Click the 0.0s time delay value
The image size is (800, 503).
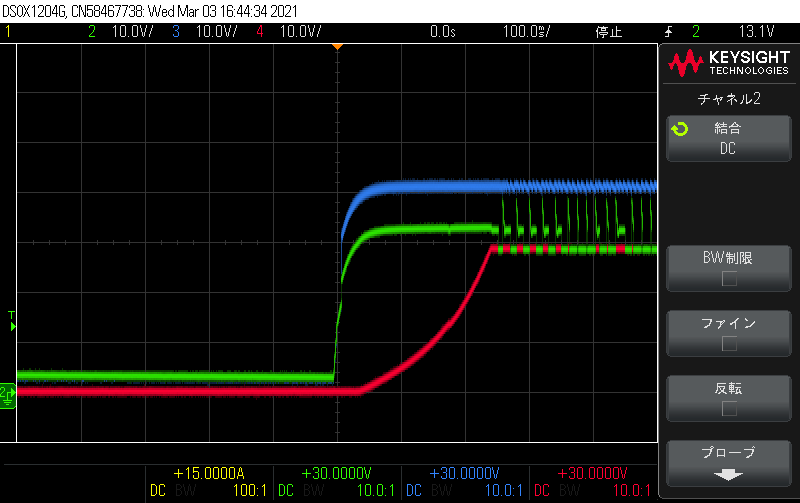[x=442, y=32]
